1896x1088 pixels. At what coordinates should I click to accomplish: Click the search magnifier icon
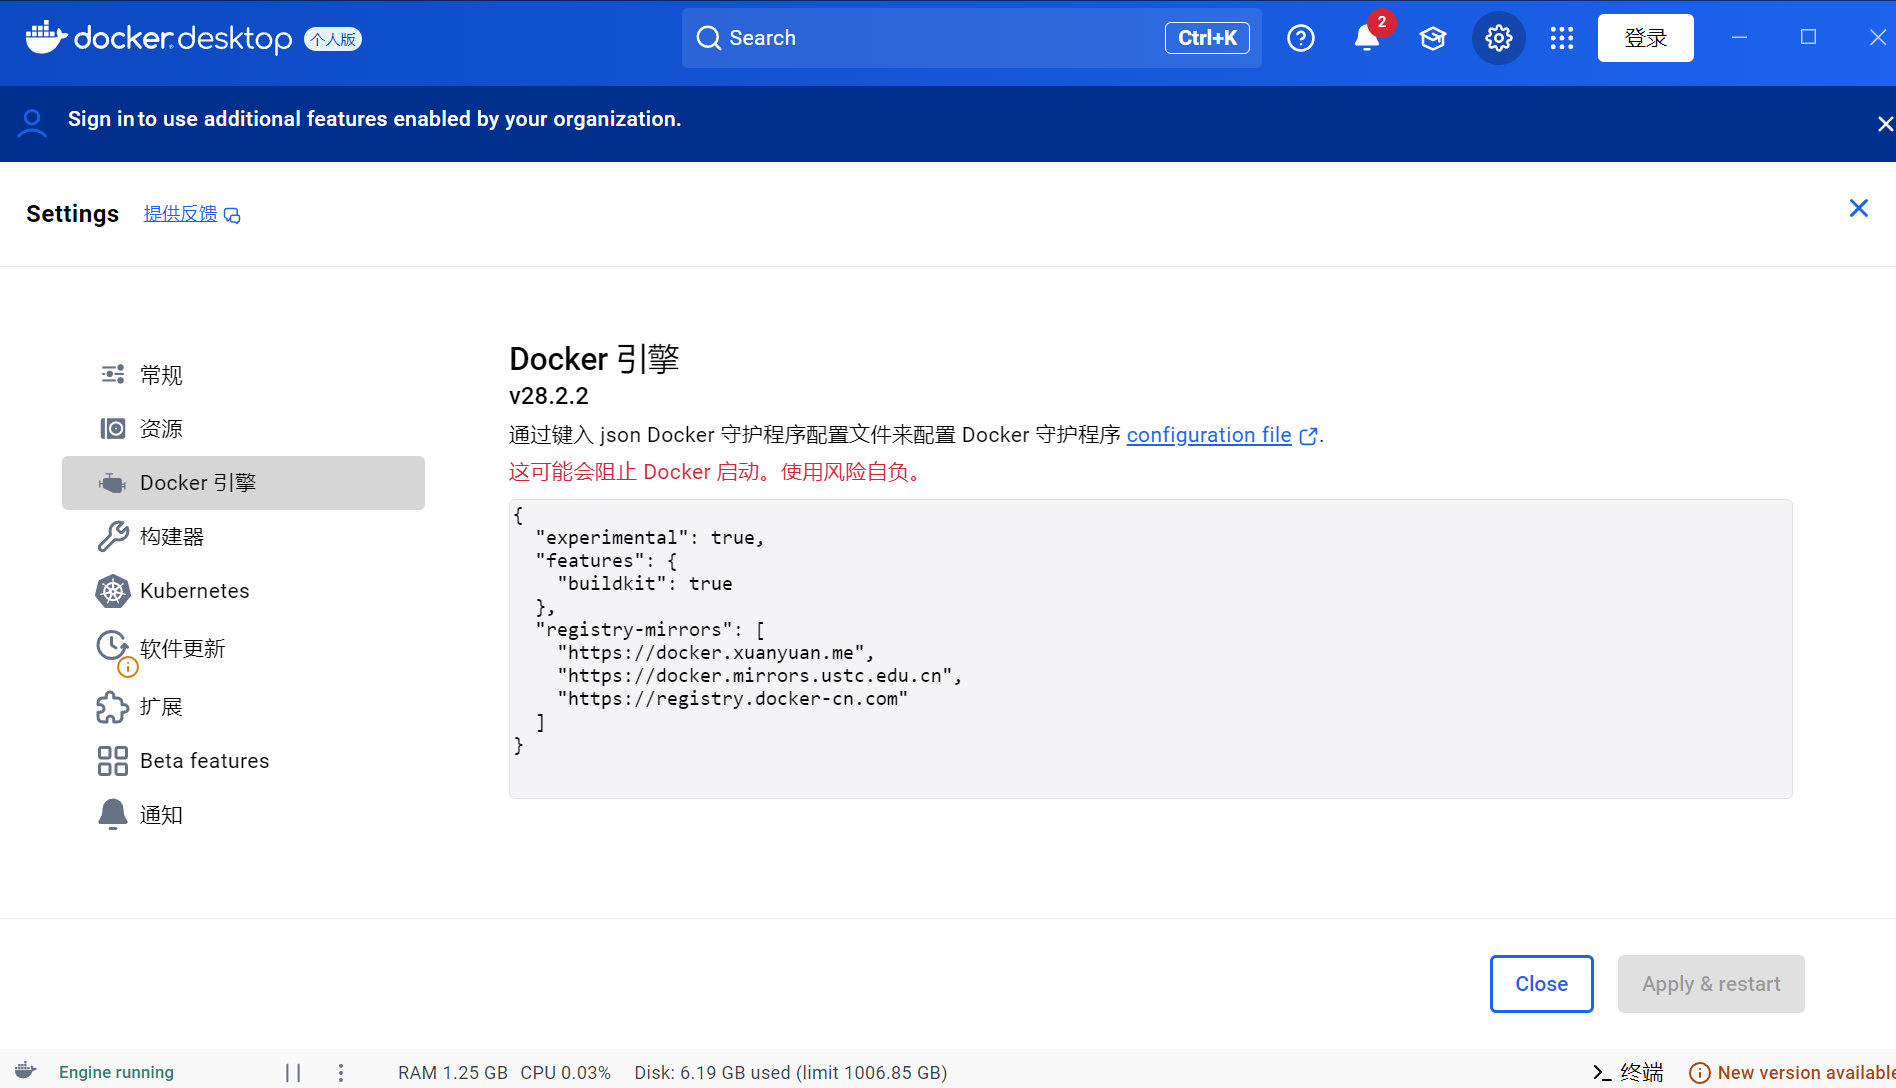point(709,38)
